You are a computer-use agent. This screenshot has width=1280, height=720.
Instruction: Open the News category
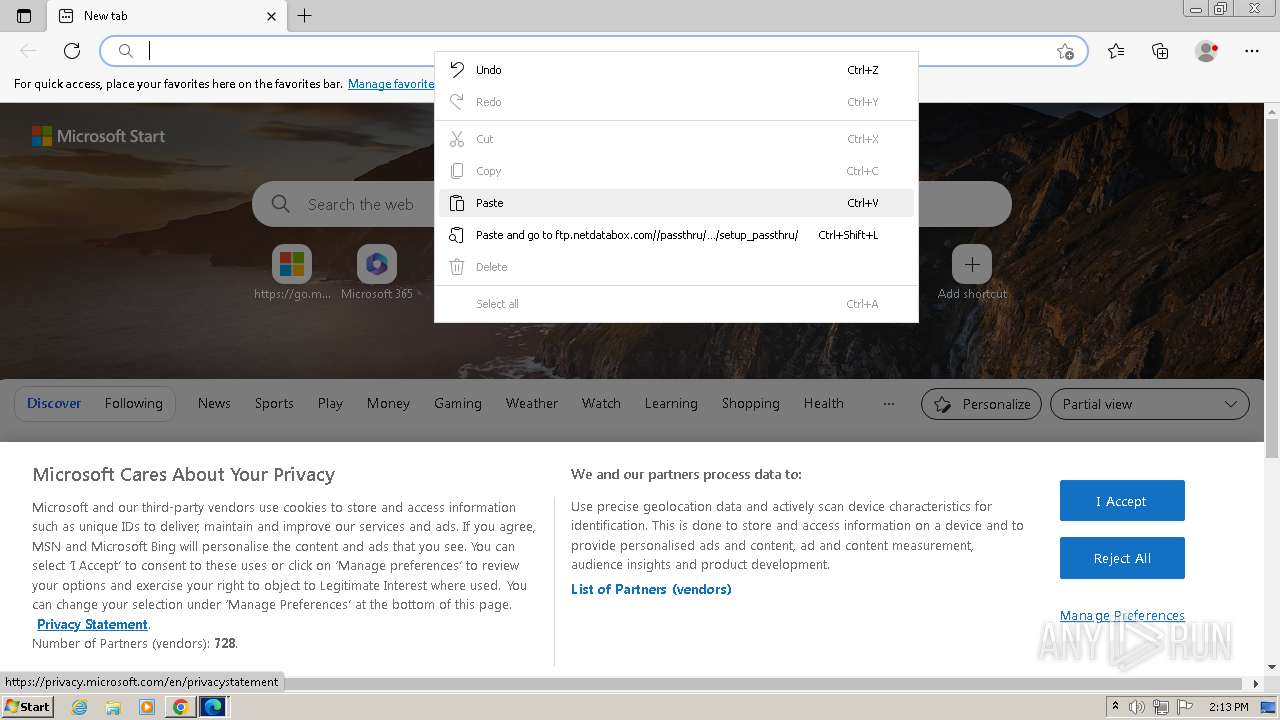214,404
